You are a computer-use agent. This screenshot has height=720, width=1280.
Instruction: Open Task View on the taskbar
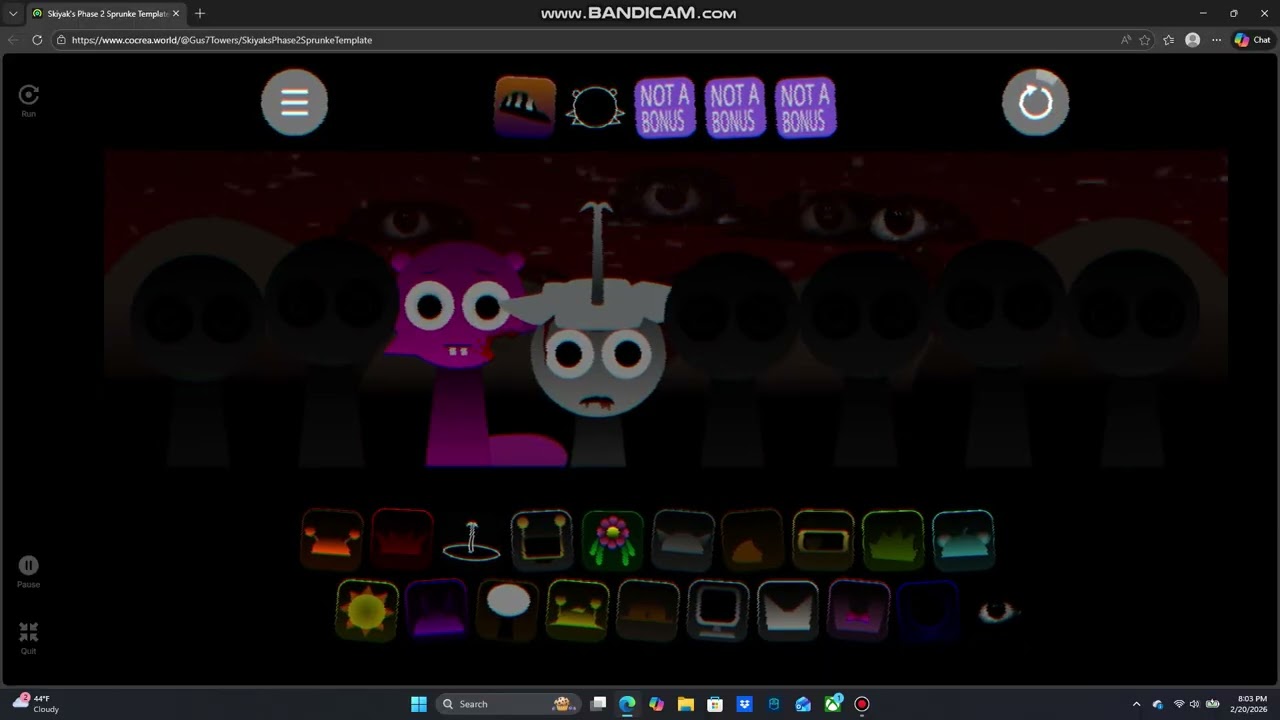(598, 704)
